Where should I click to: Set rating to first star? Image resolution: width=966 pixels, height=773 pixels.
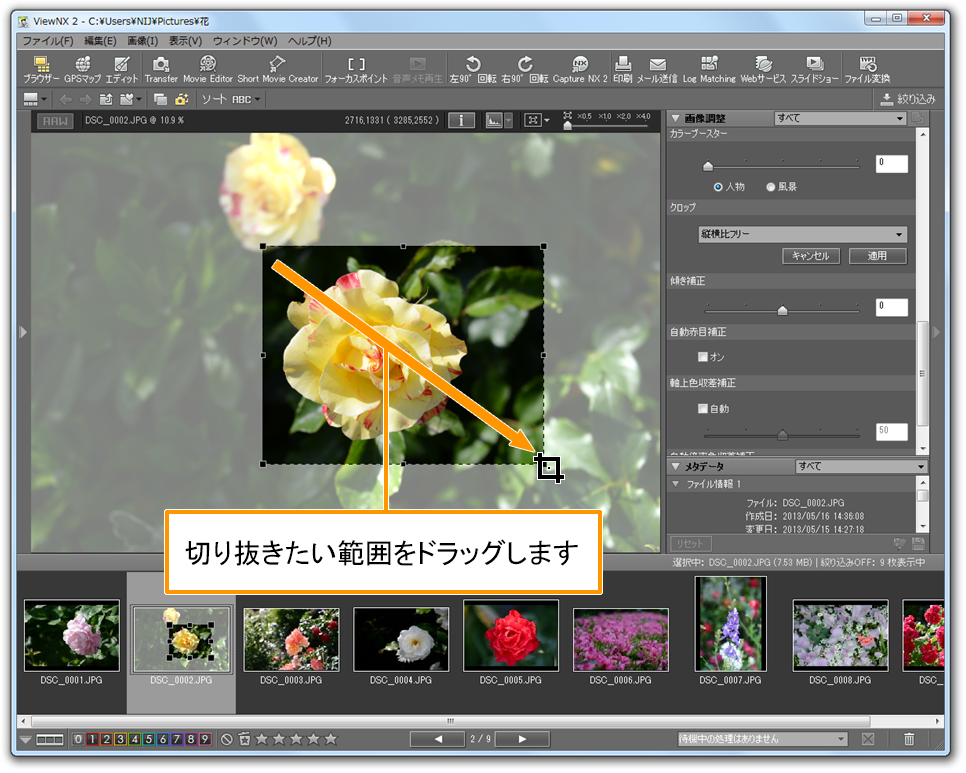(262, 739)
